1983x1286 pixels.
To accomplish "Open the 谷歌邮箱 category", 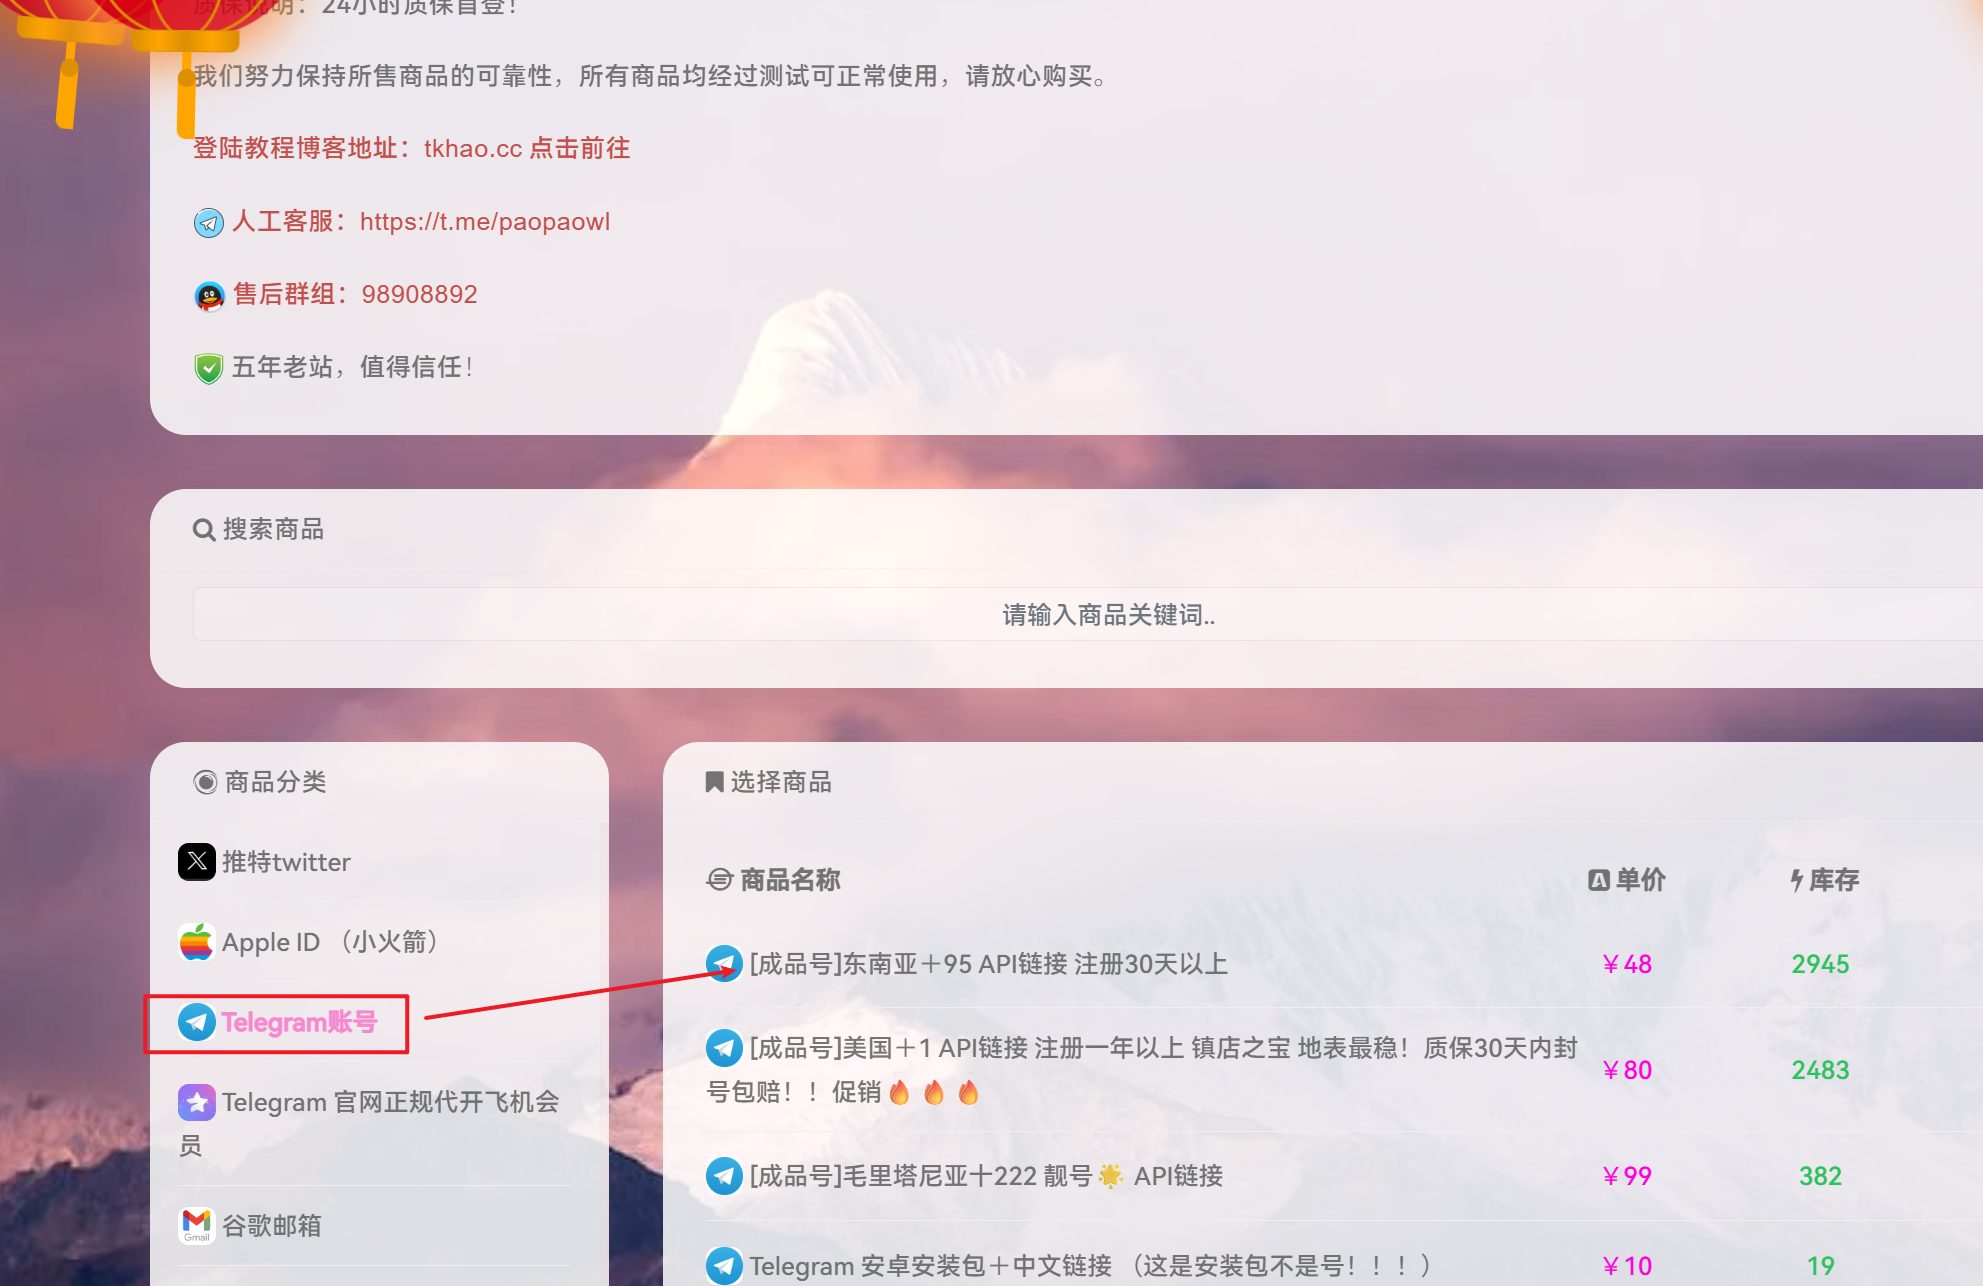I will tap(250, 1225).
